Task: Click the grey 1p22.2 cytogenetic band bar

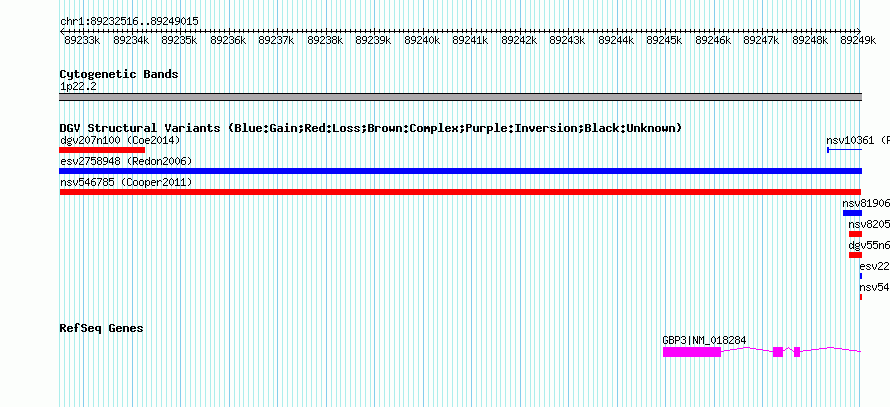Action: point(460,97)
